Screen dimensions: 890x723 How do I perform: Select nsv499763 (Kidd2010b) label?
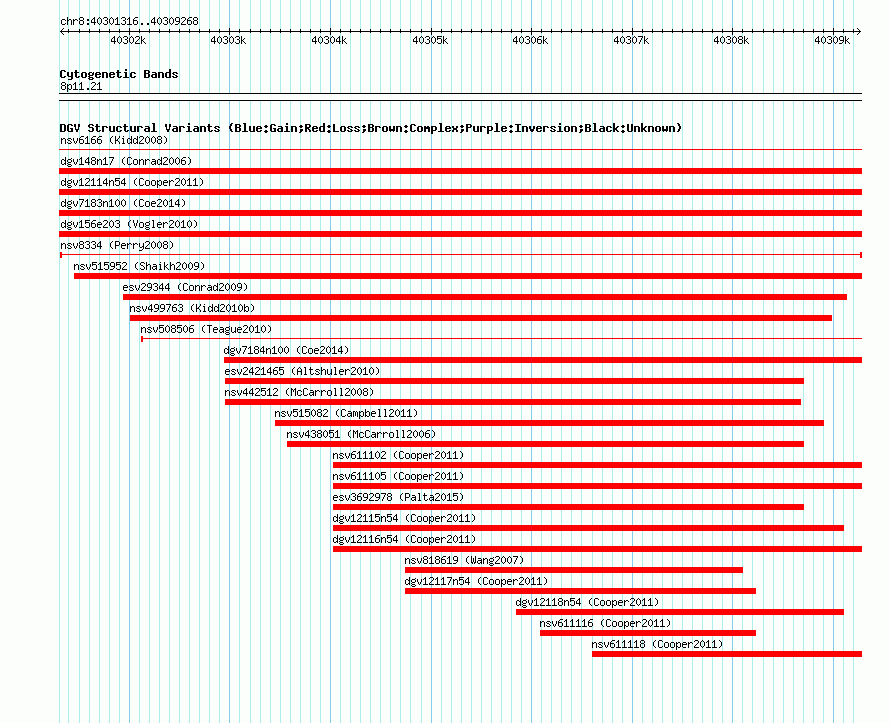[192, 308]
